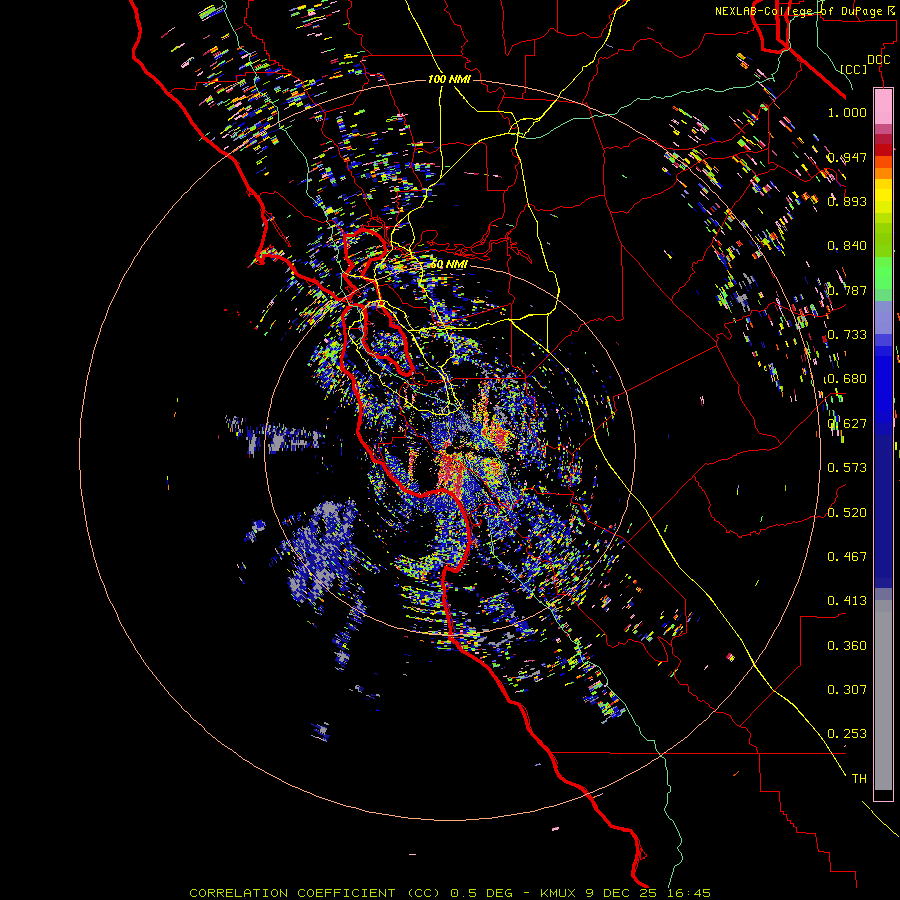Select the 0.360 legend value
Screen dimensions: 900x900
(x=847, y=646)
